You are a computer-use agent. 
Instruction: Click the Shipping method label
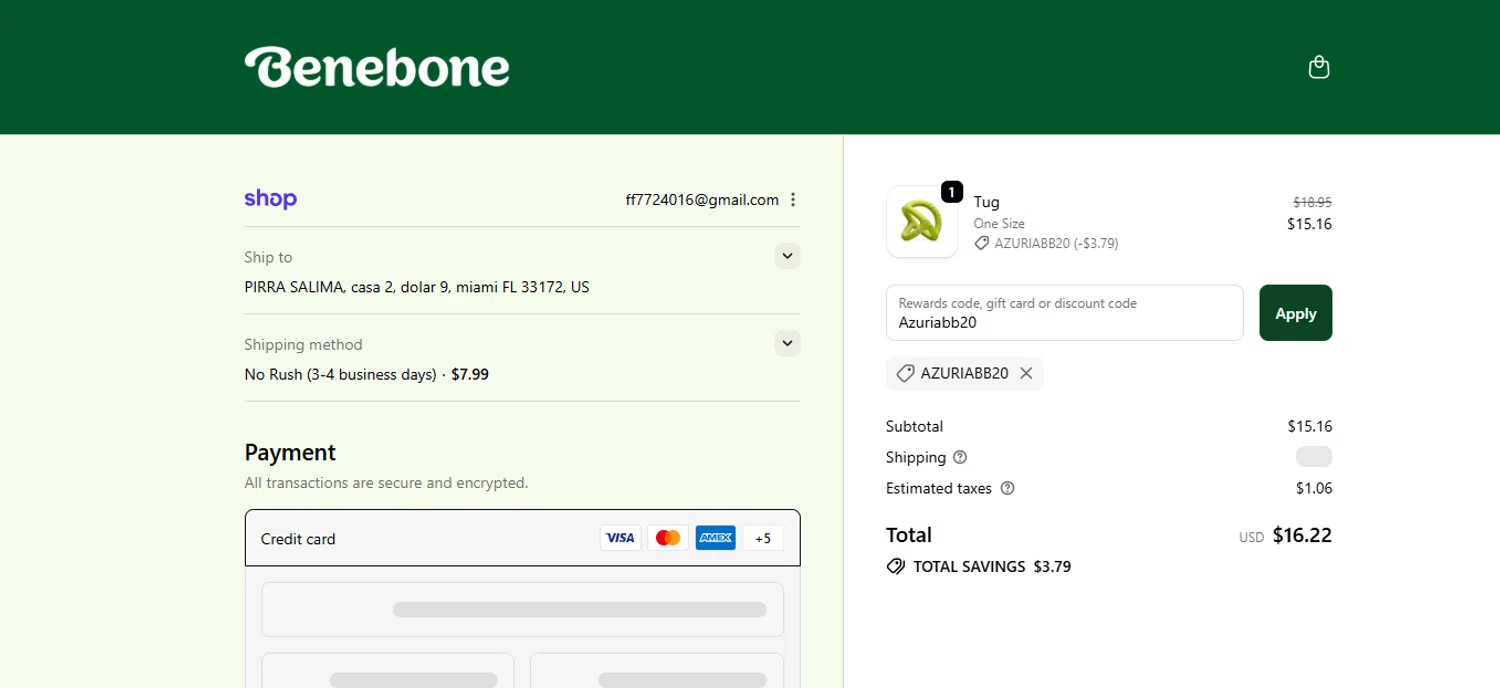303,344
